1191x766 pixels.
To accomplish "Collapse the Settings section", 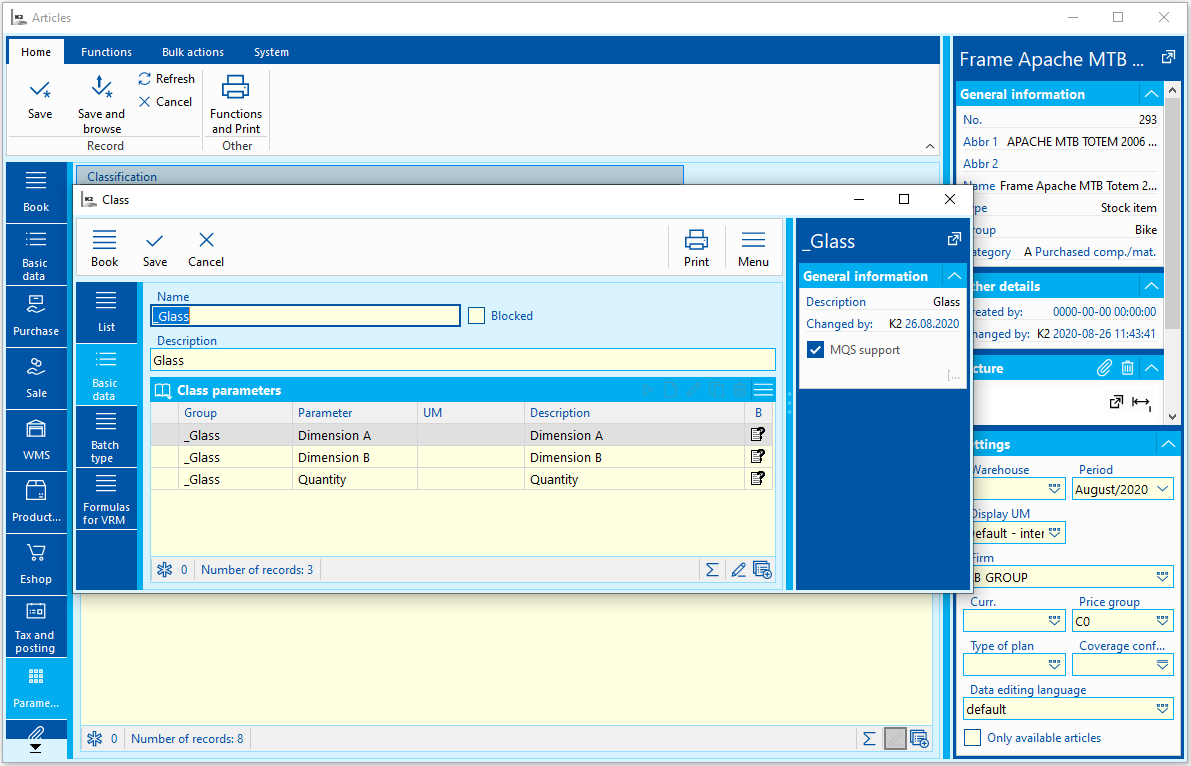I will click(x=1167, y=444).
